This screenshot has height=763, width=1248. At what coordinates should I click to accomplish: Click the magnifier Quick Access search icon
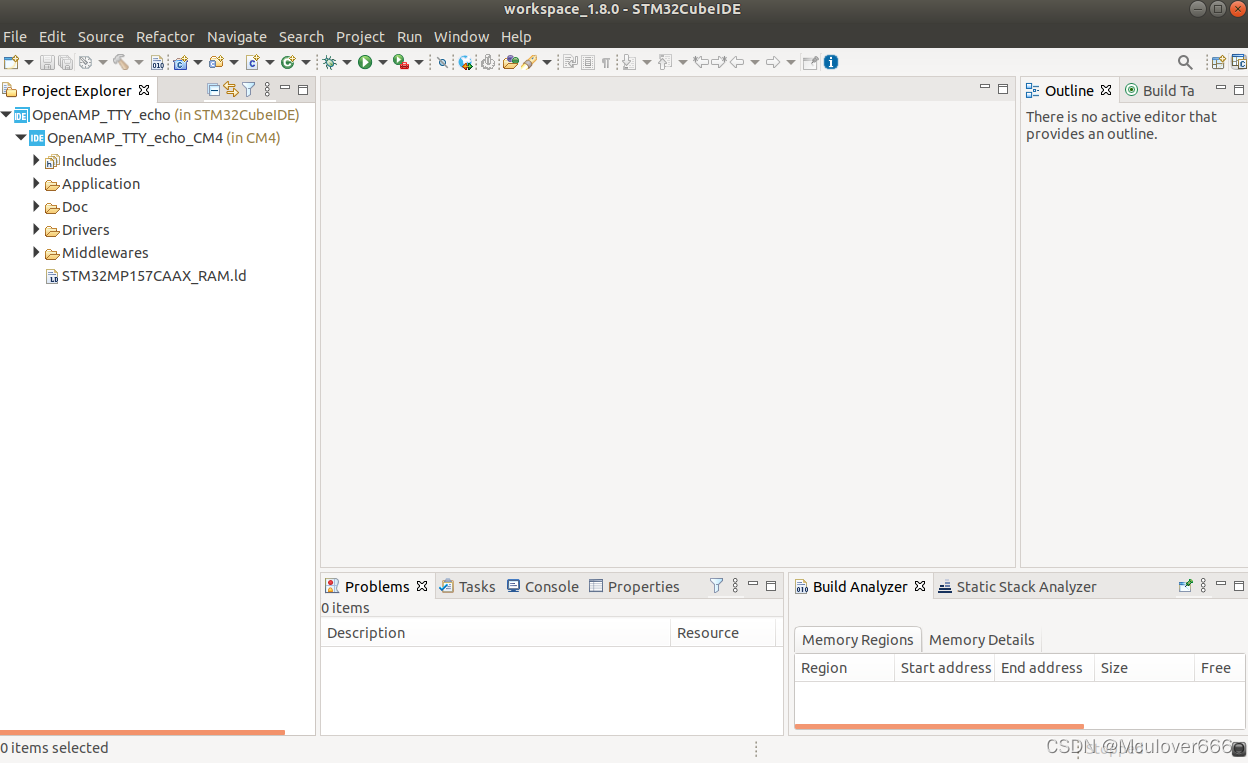(1185, 62)
